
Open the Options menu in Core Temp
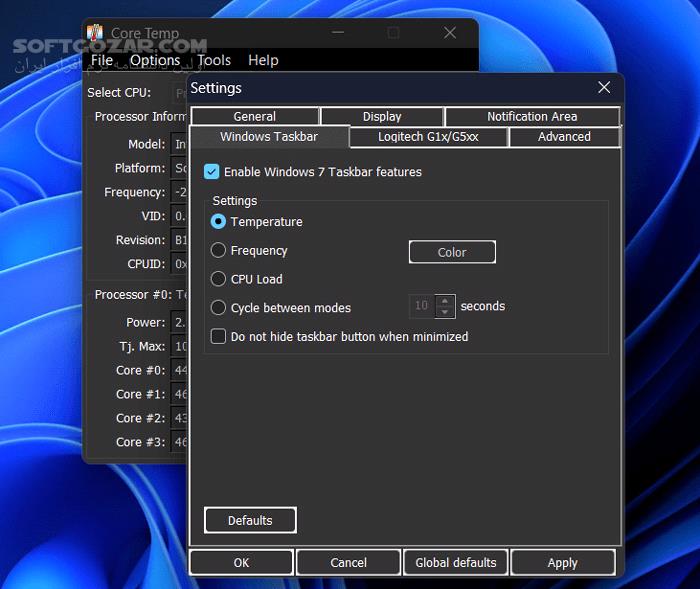pos(155,60)
